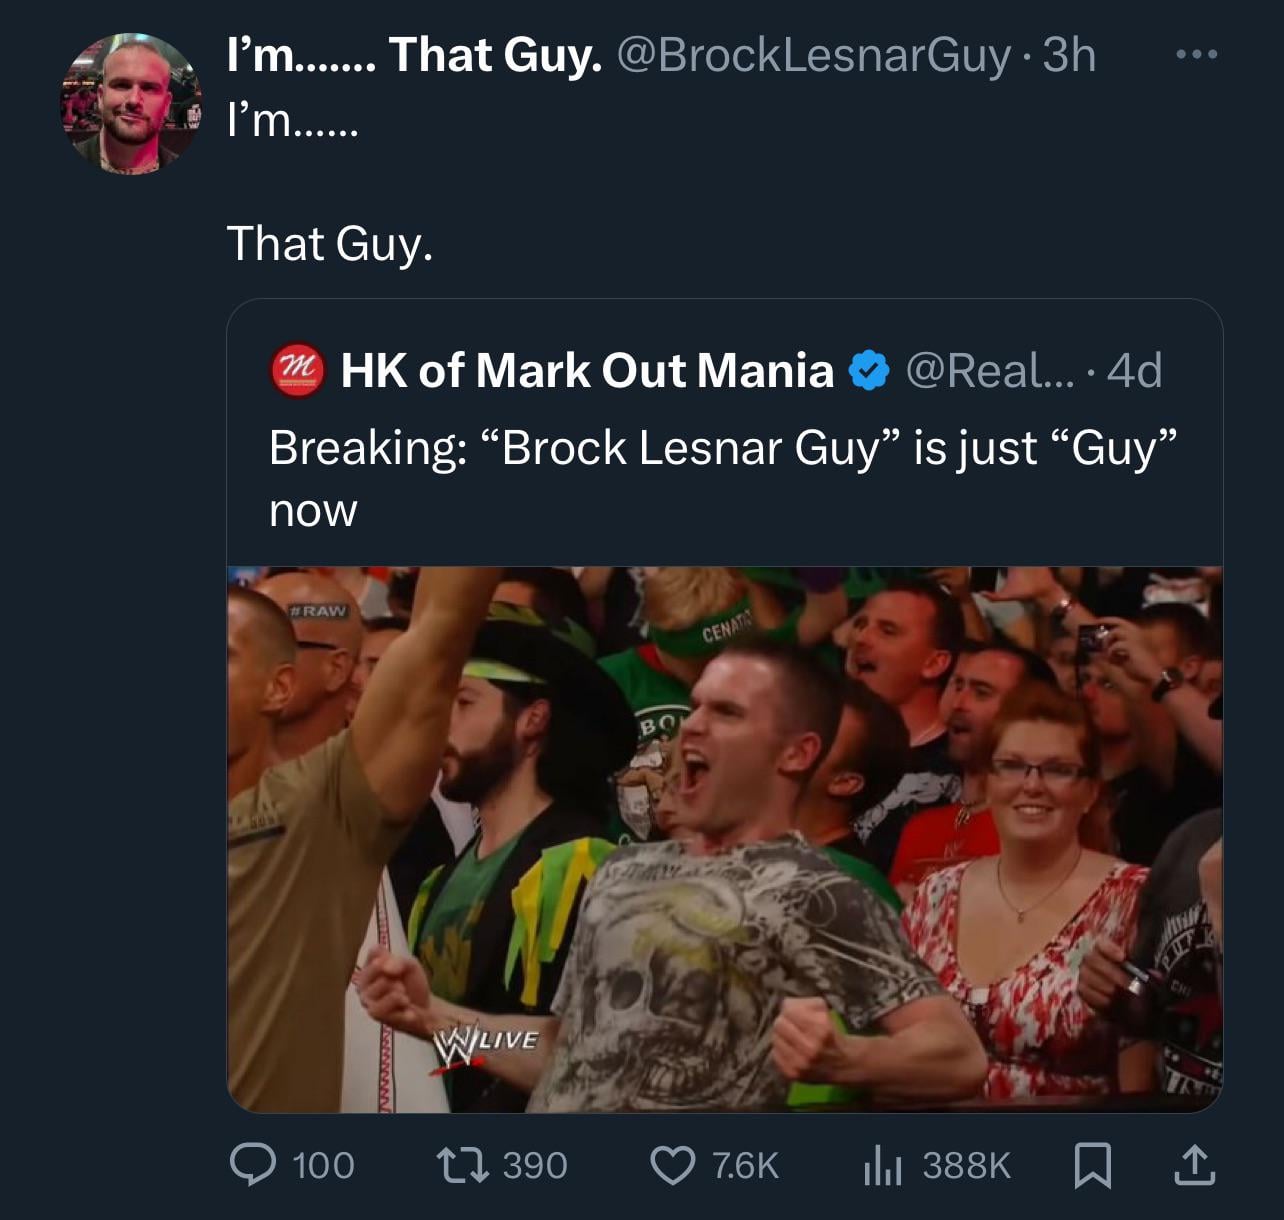Open the reply speech bubble icon
The width and height of the screenshot is (1284, 1220).
(251, 1165)
